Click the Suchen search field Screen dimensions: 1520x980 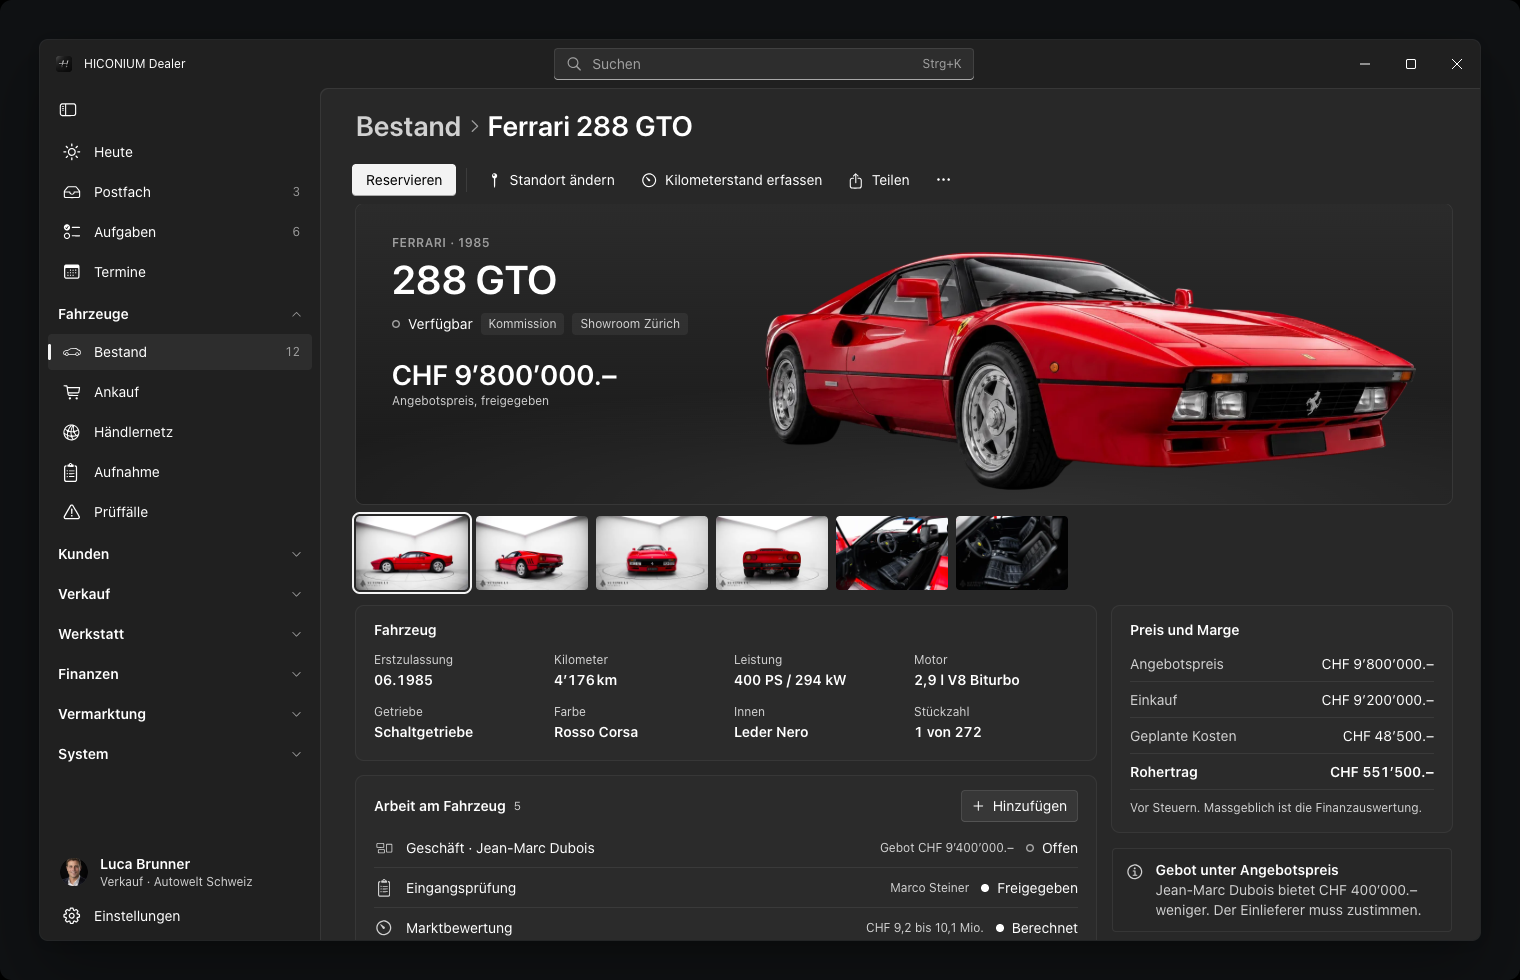pos(764,64)
